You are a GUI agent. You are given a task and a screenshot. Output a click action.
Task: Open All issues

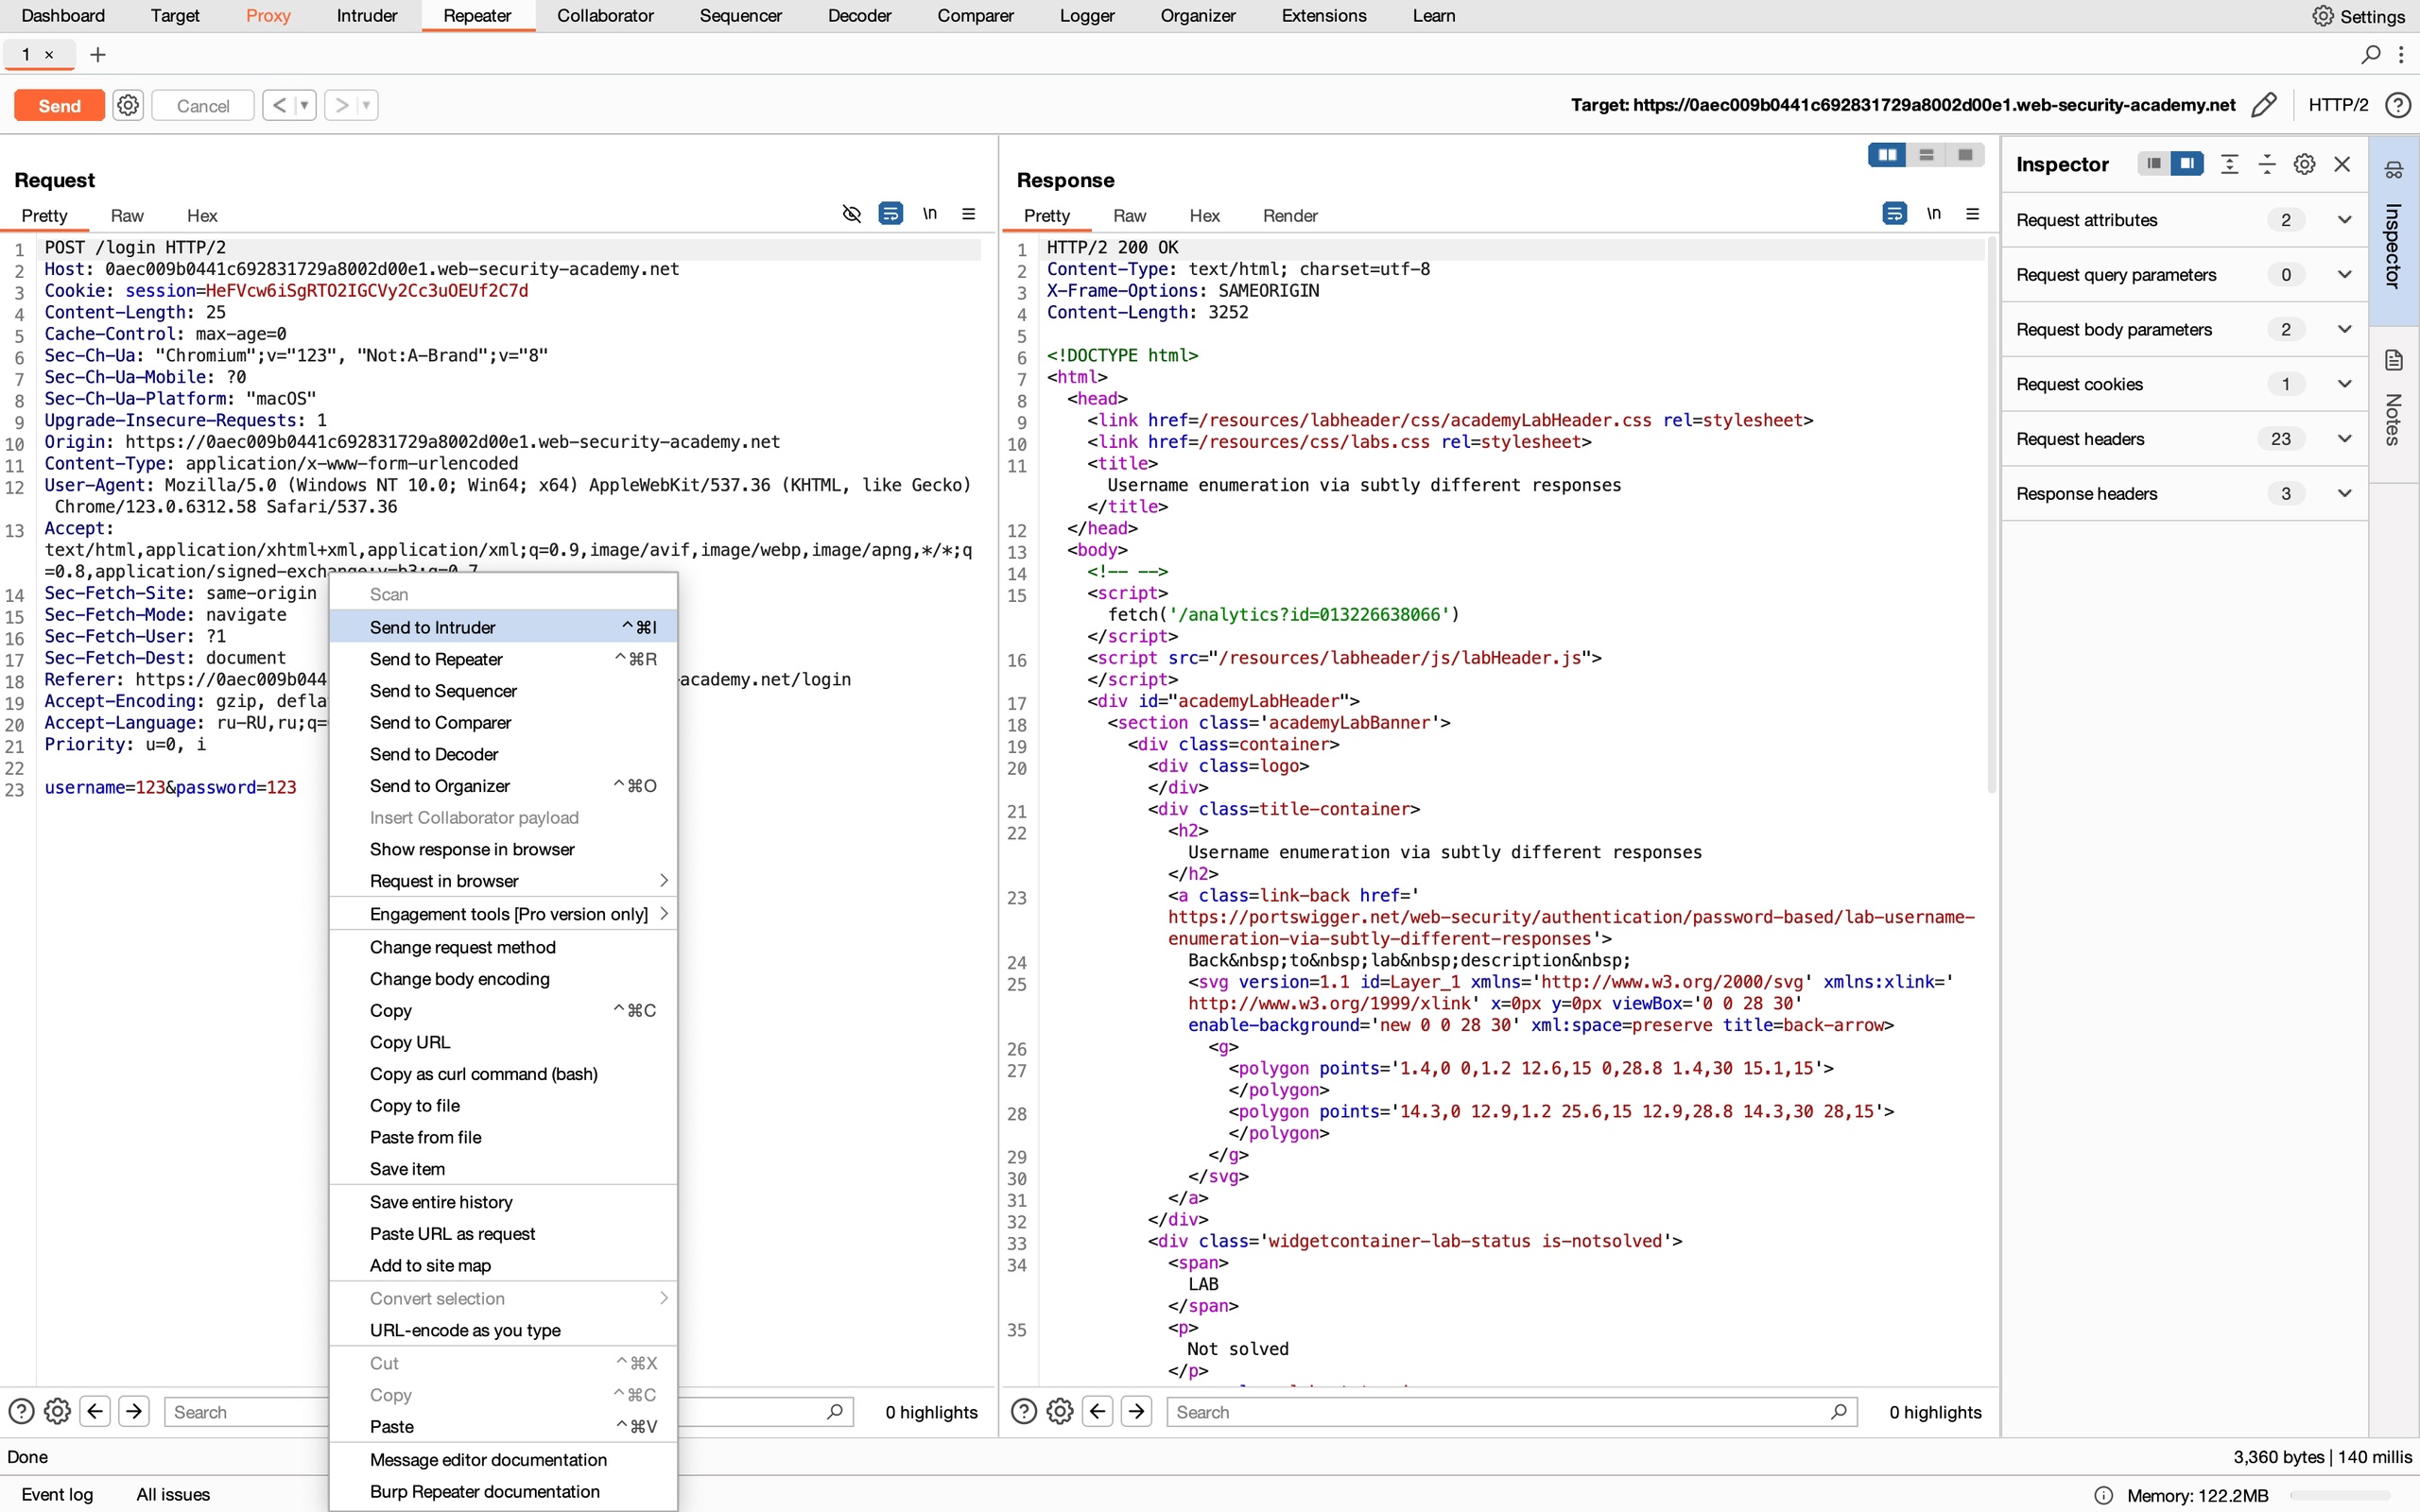173,1494
